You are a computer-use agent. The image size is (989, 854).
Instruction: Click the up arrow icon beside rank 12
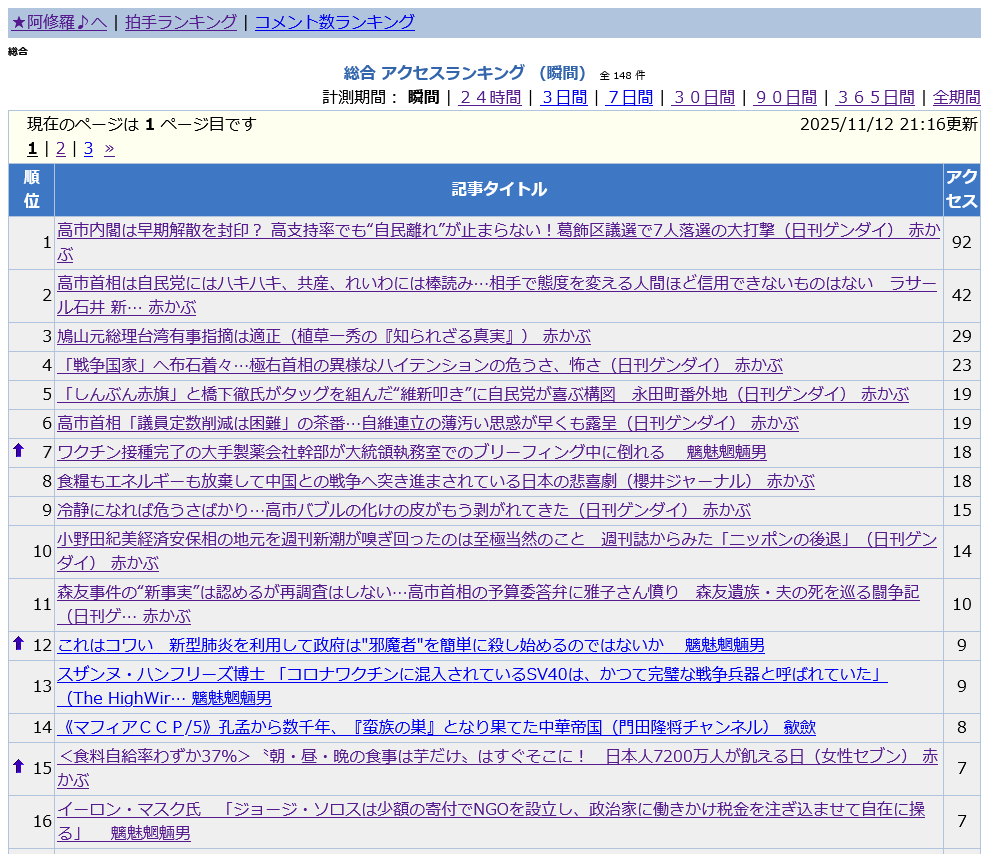pyautogui.click(x=18, y=644)
